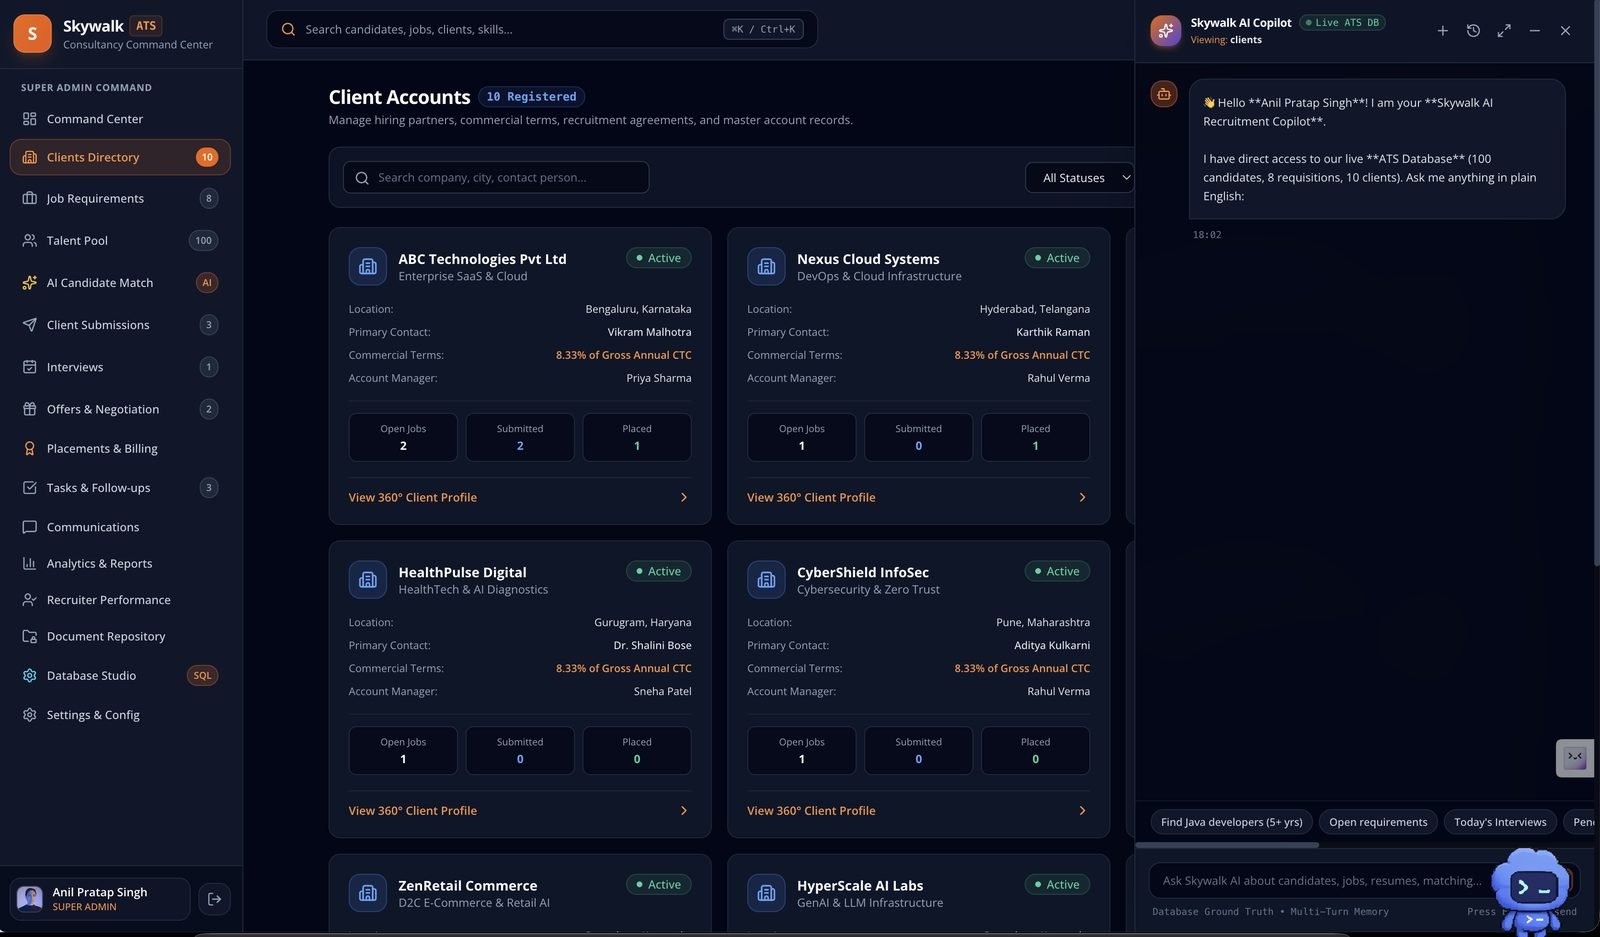
Task: Open Copilot chat history clock icon
Action: 1473,31
